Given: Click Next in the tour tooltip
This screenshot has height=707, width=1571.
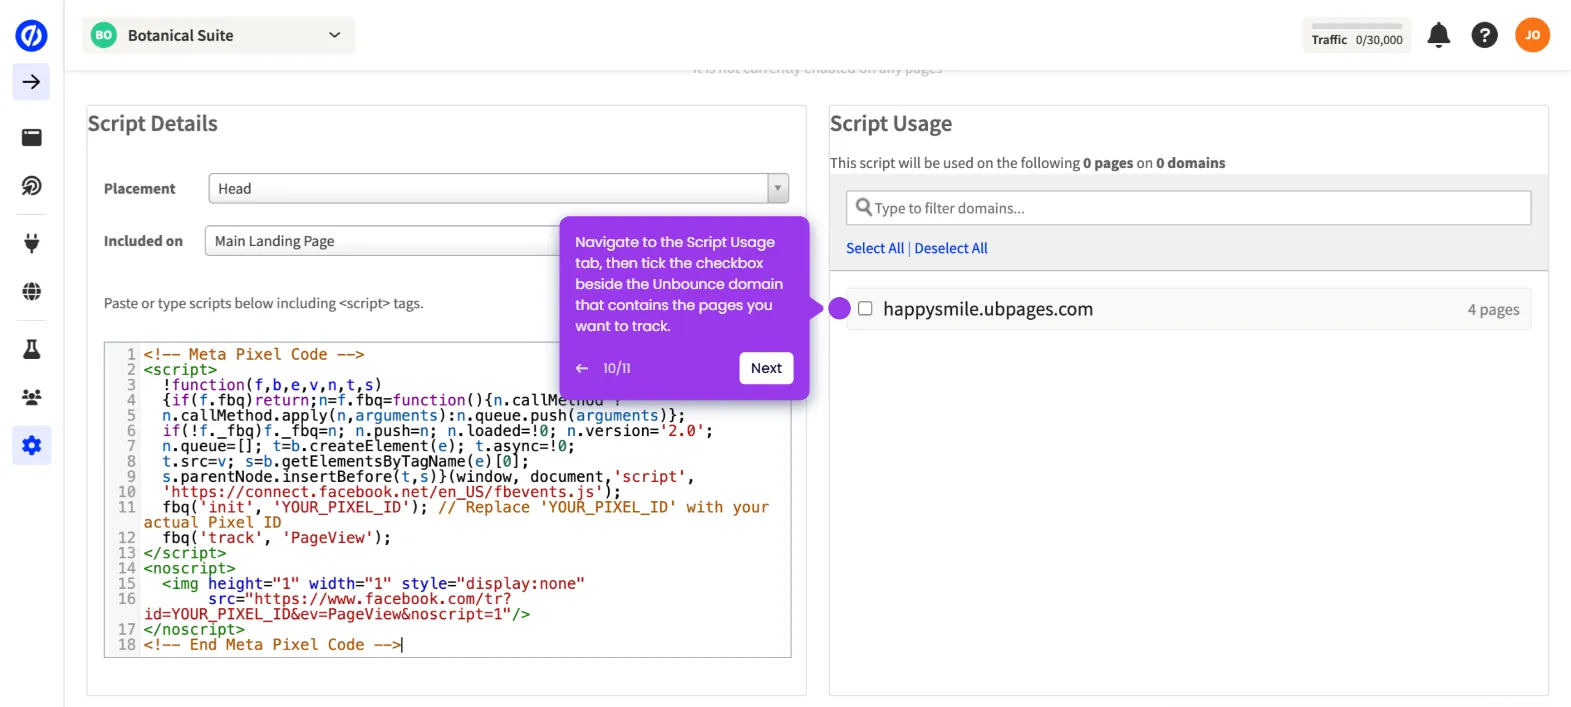Looking at the screenshot, I should [x=766, y=368].
